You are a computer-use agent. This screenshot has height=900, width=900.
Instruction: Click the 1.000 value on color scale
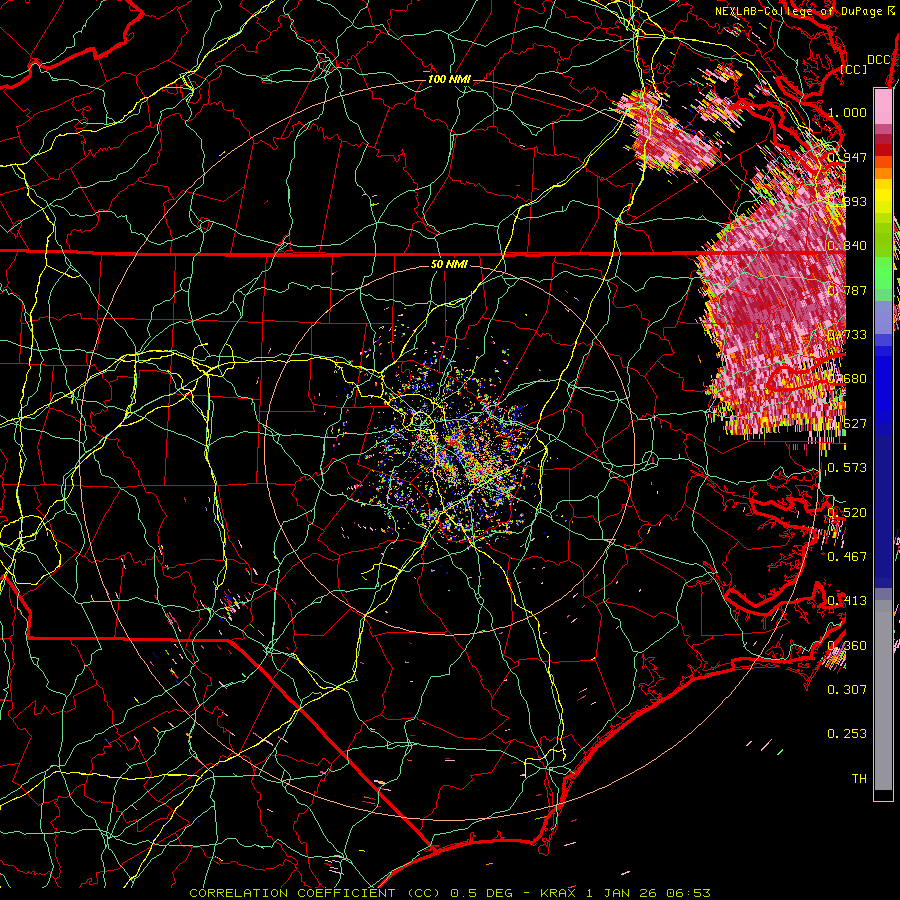847,112
